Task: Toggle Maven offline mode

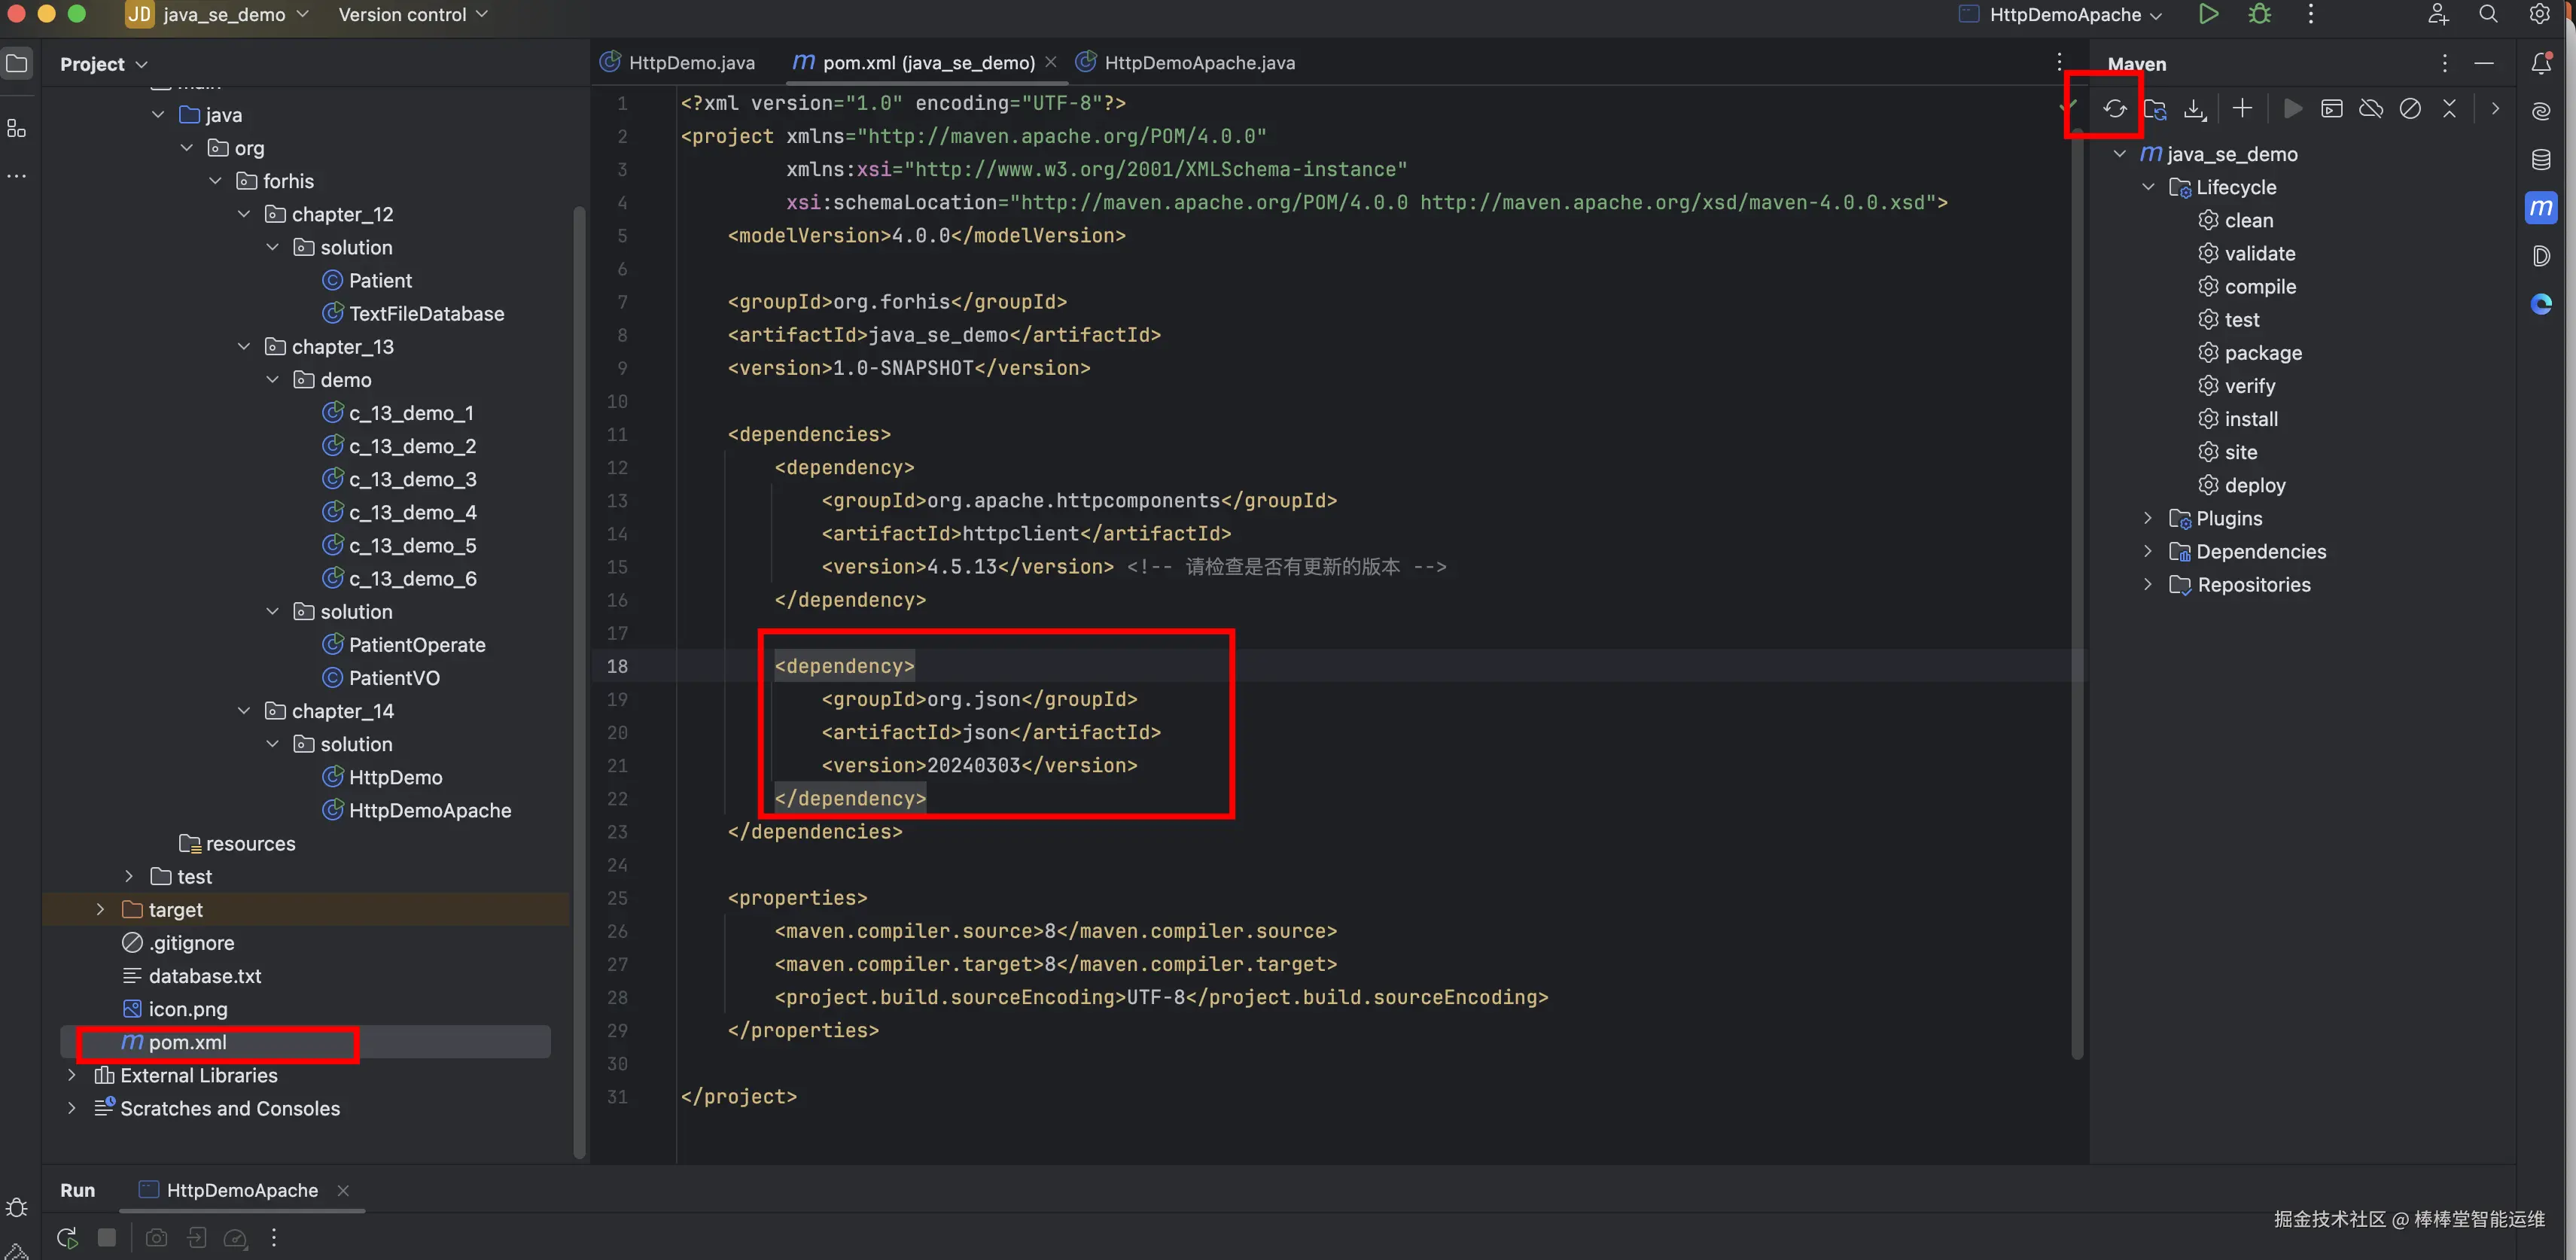Action: (2371, 109)
